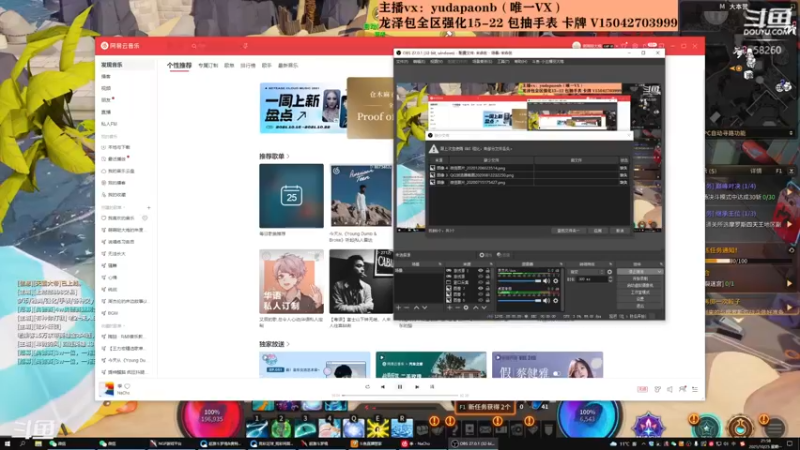Viewport: 800px width, 450px height.
Task: Adjust the second OBS mixer volume slider
Action: click(x=519, y=301)
